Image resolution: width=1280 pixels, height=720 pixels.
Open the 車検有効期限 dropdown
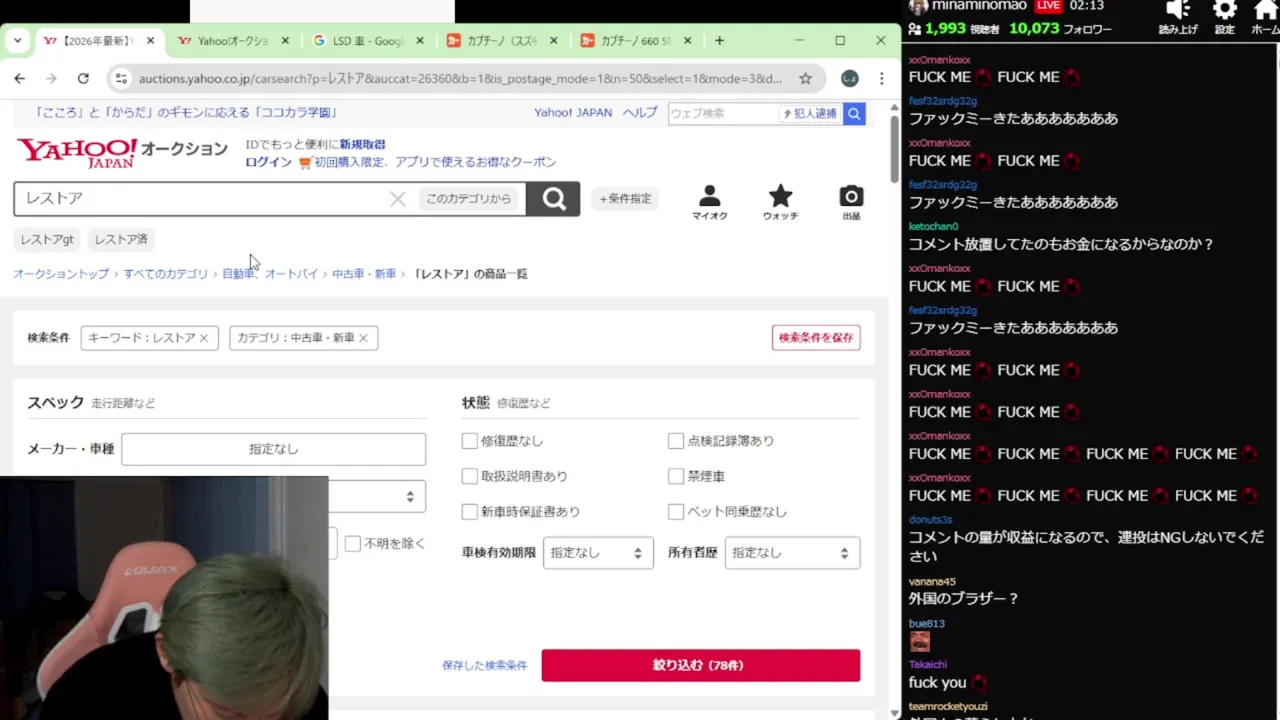pyautogui.click(x=598, y=553)
